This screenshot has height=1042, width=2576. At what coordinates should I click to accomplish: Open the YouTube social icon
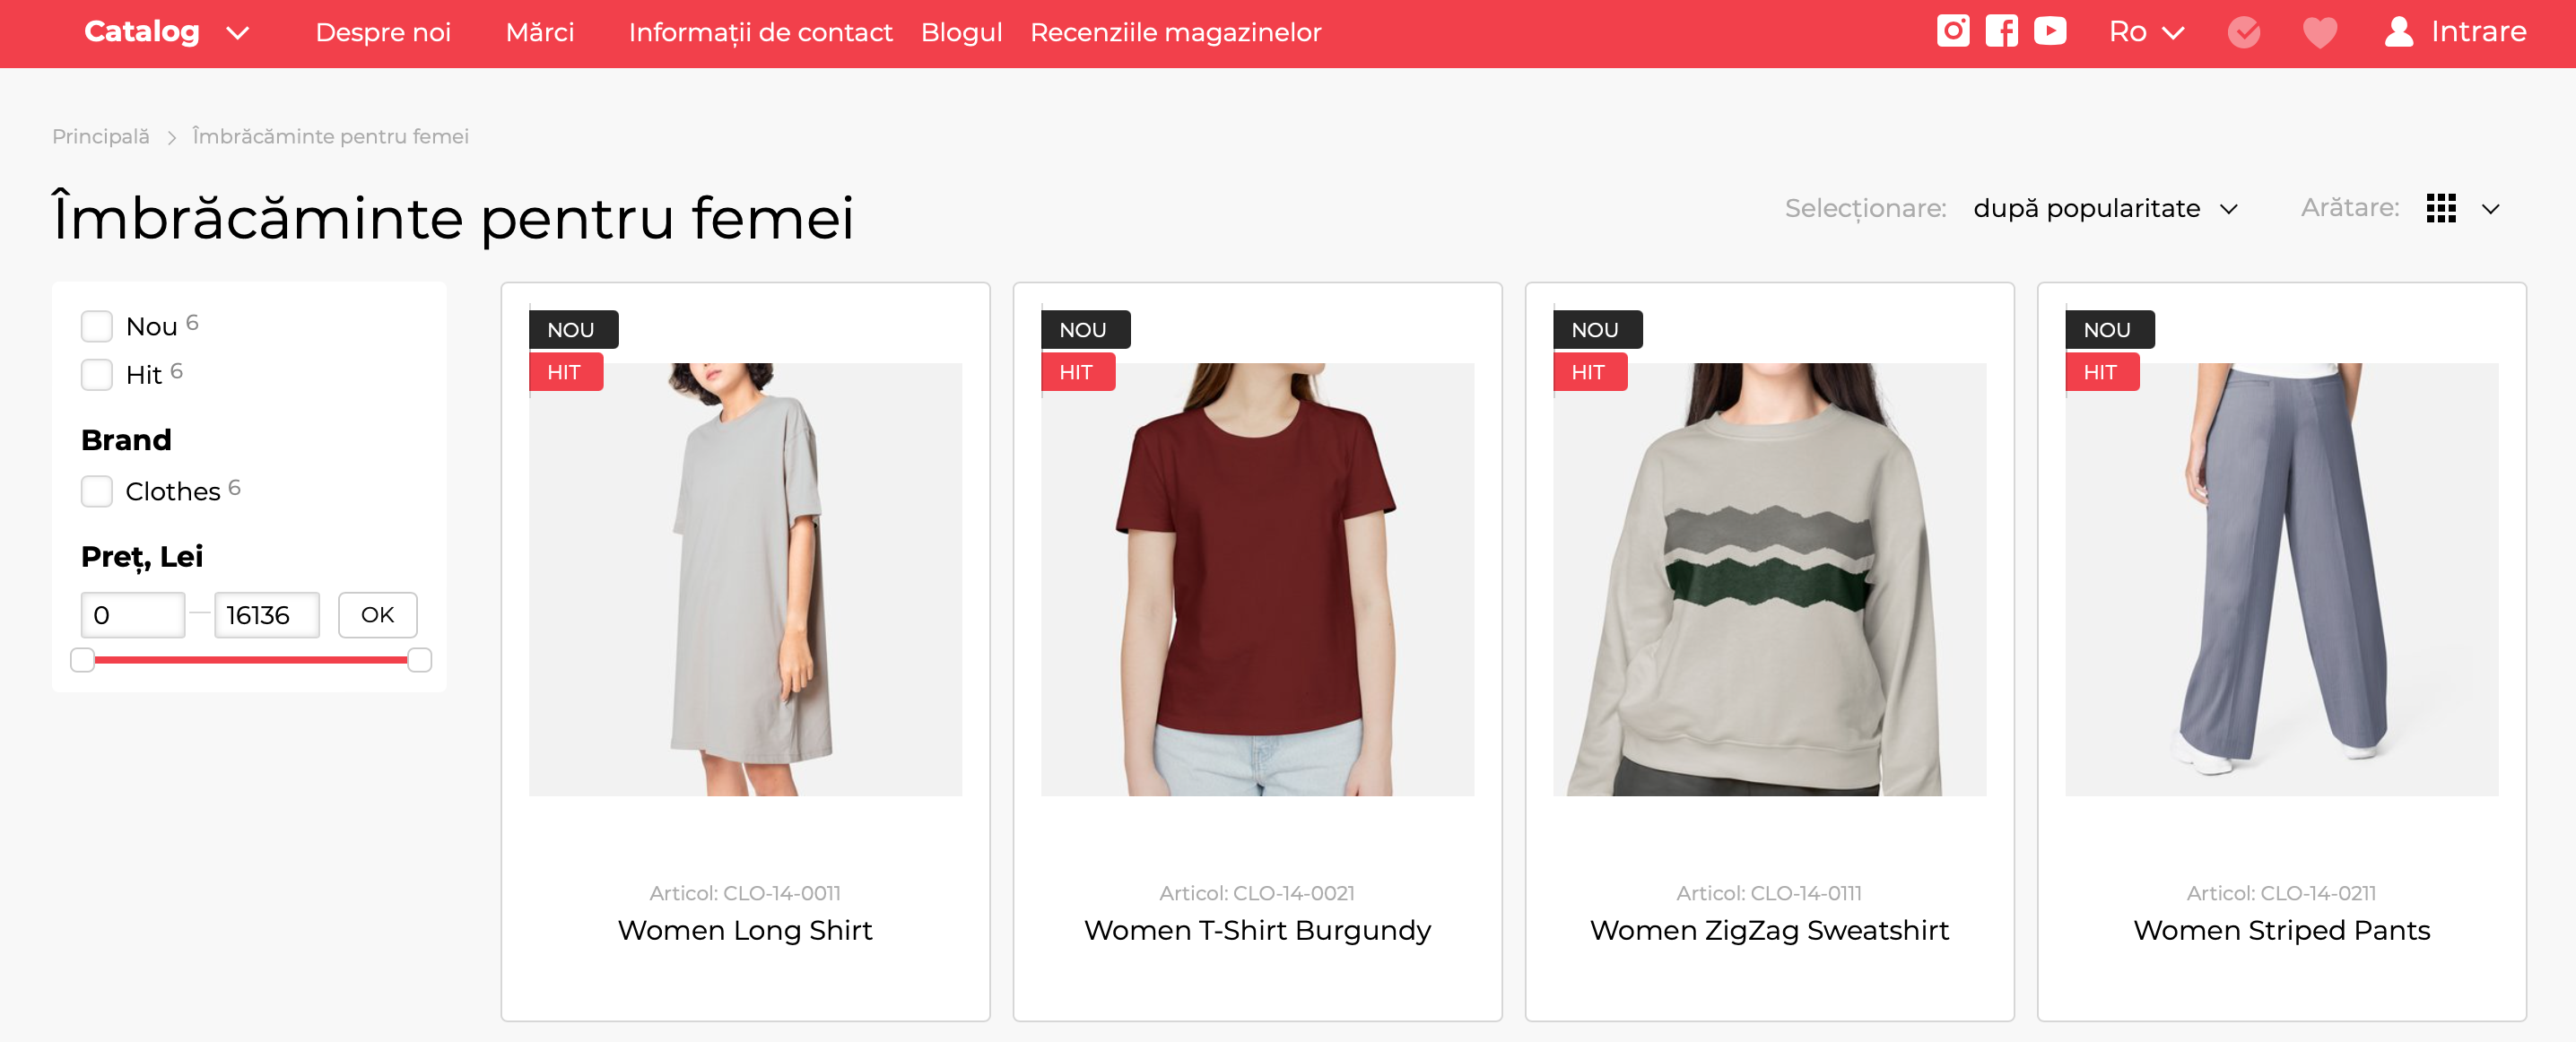pyautogui.click(x=2050, y=31)
